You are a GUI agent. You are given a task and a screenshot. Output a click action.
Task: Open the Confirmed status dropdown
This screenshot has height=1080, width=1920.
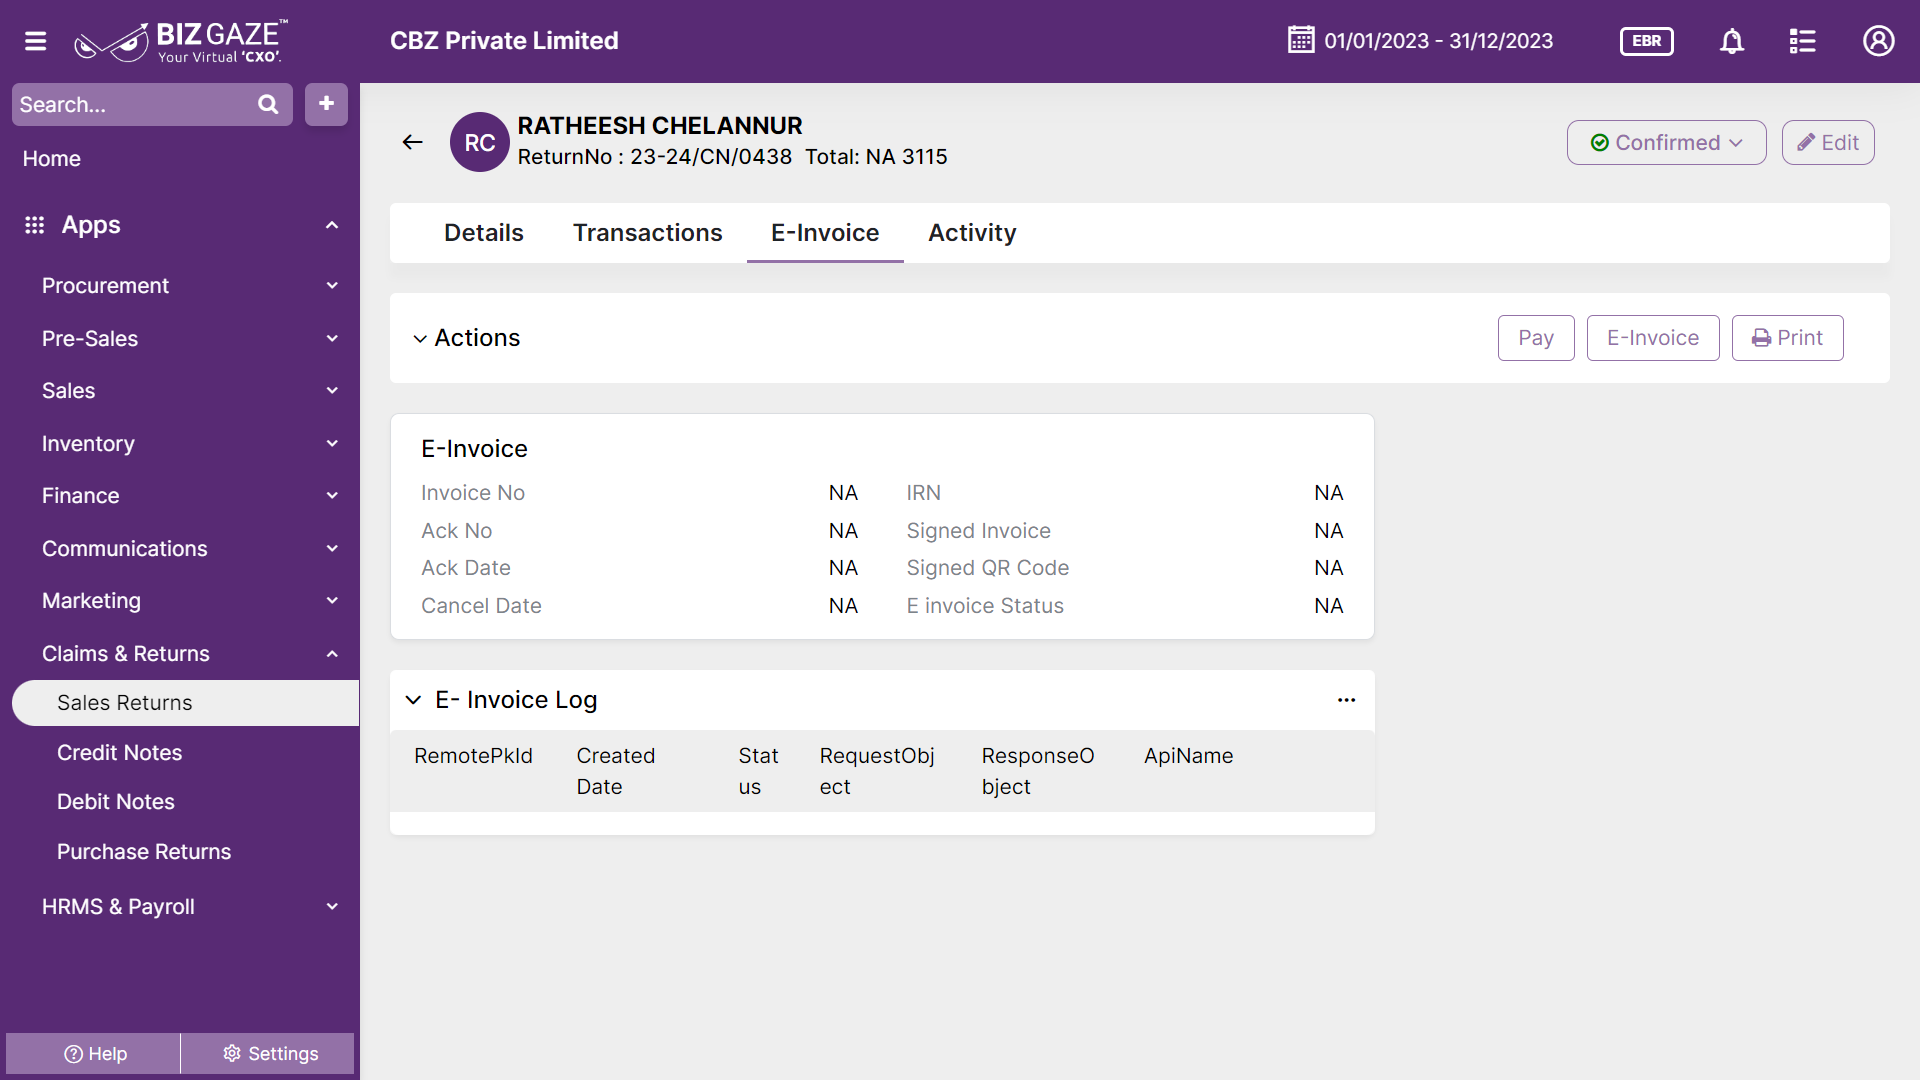(1666, 142)
